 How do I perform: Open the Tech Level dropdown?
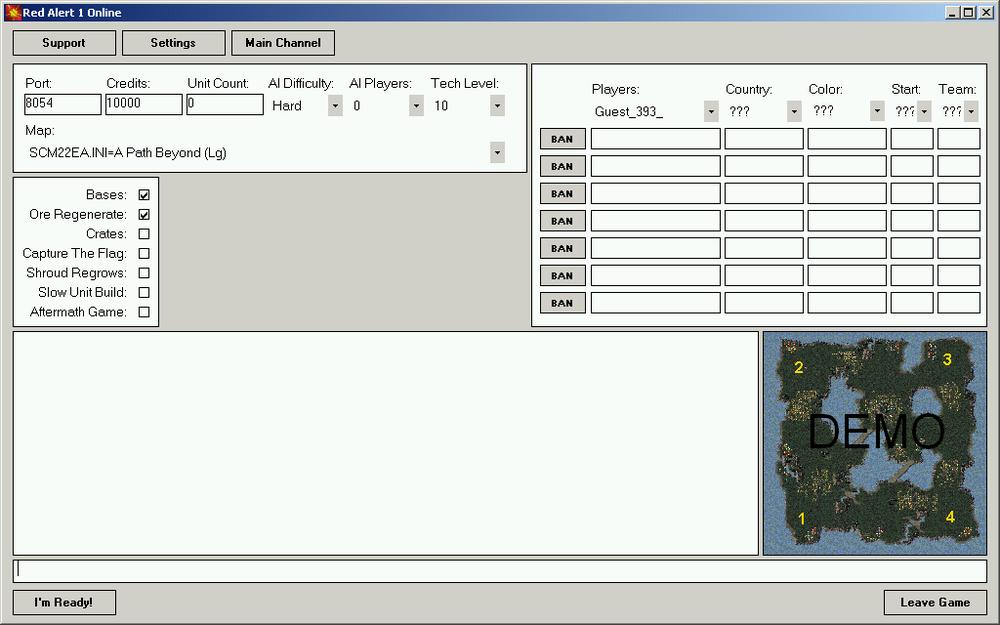click(x=497, y=105)
